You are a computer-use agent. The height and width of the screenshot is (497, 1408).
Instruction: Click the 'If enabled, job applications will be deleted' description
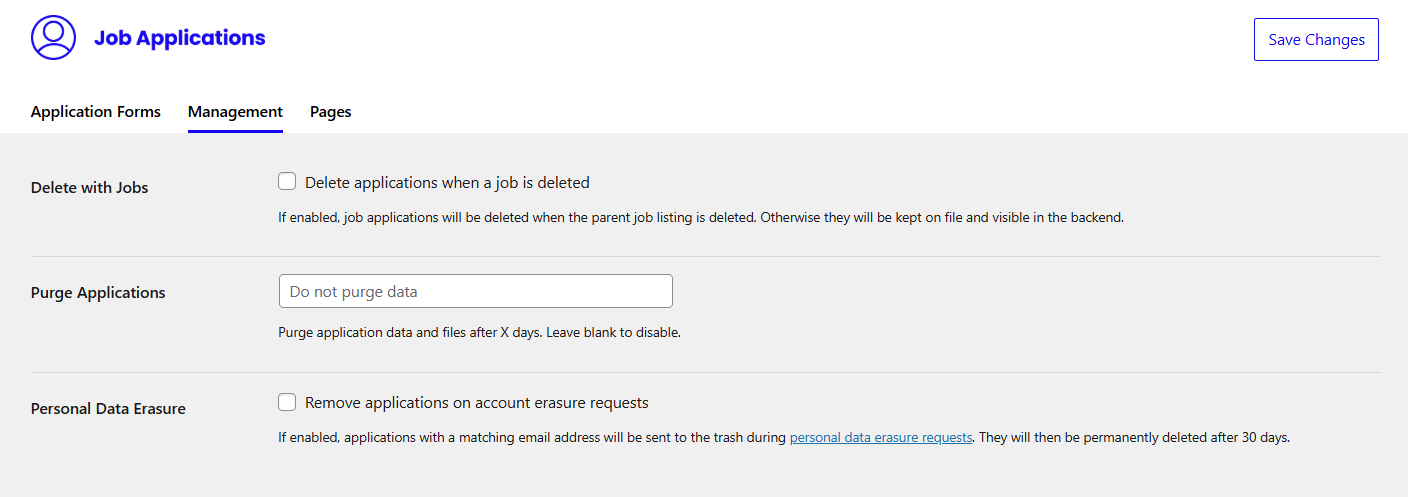tap(700, 217)
